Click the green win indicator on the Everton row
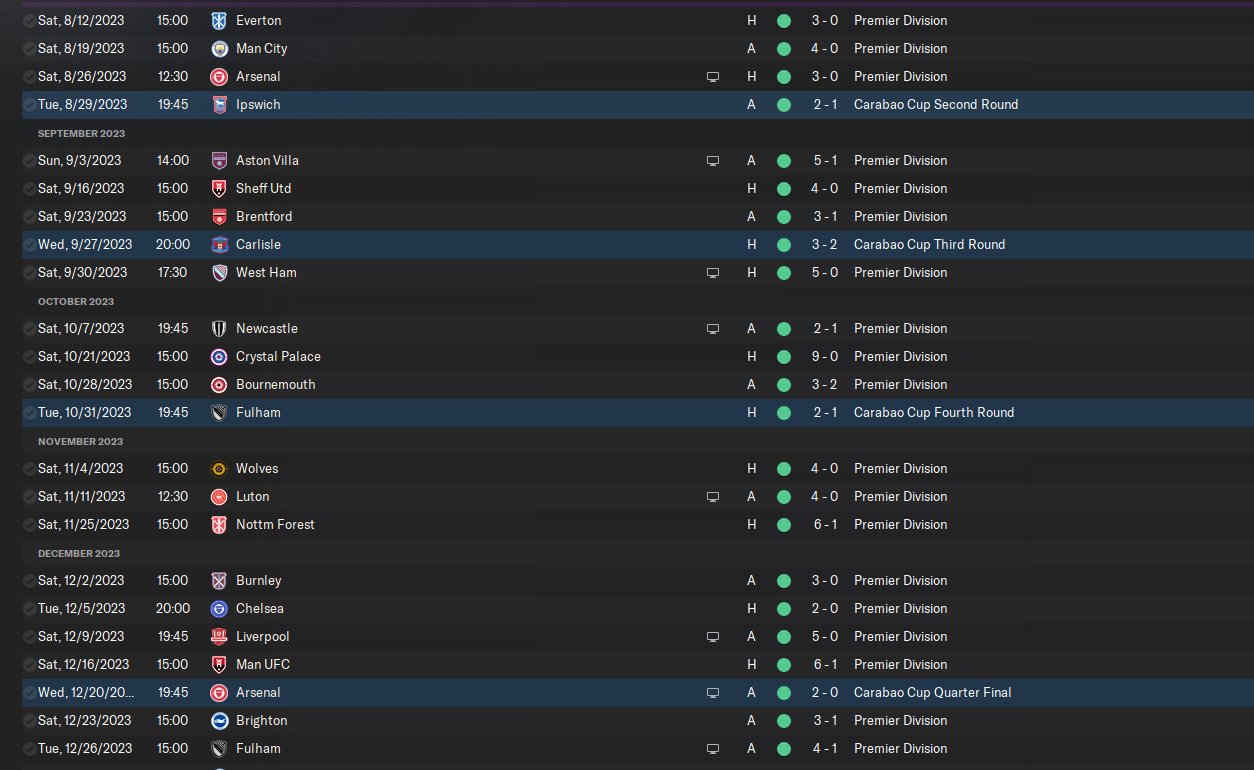Image resolution: width=1254 pixels, height=770 pixels. [x=783, y=20]
